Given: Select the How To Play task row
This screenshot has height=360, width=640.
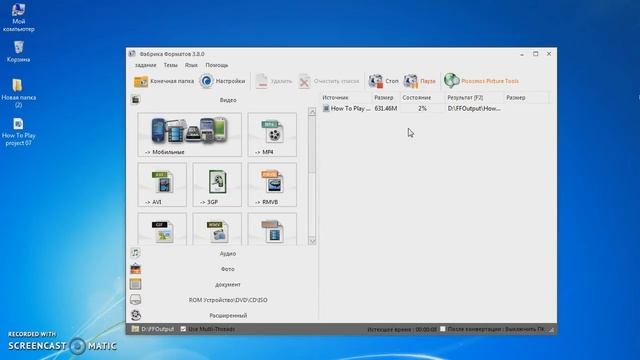Looking at the screenshot, I should [x=434, y=109].
